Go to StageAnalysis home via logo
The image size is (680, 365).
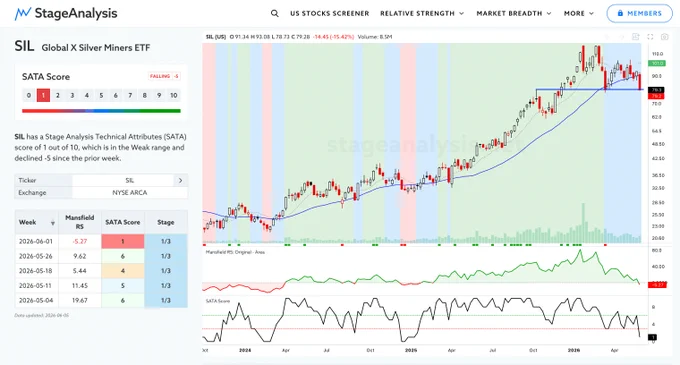pos(66,13)
